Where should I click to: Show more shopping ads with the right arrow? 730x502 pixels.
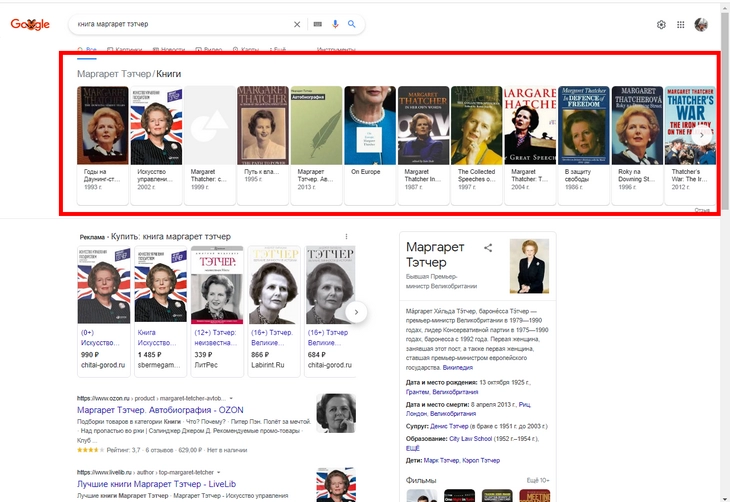(356, 312)
